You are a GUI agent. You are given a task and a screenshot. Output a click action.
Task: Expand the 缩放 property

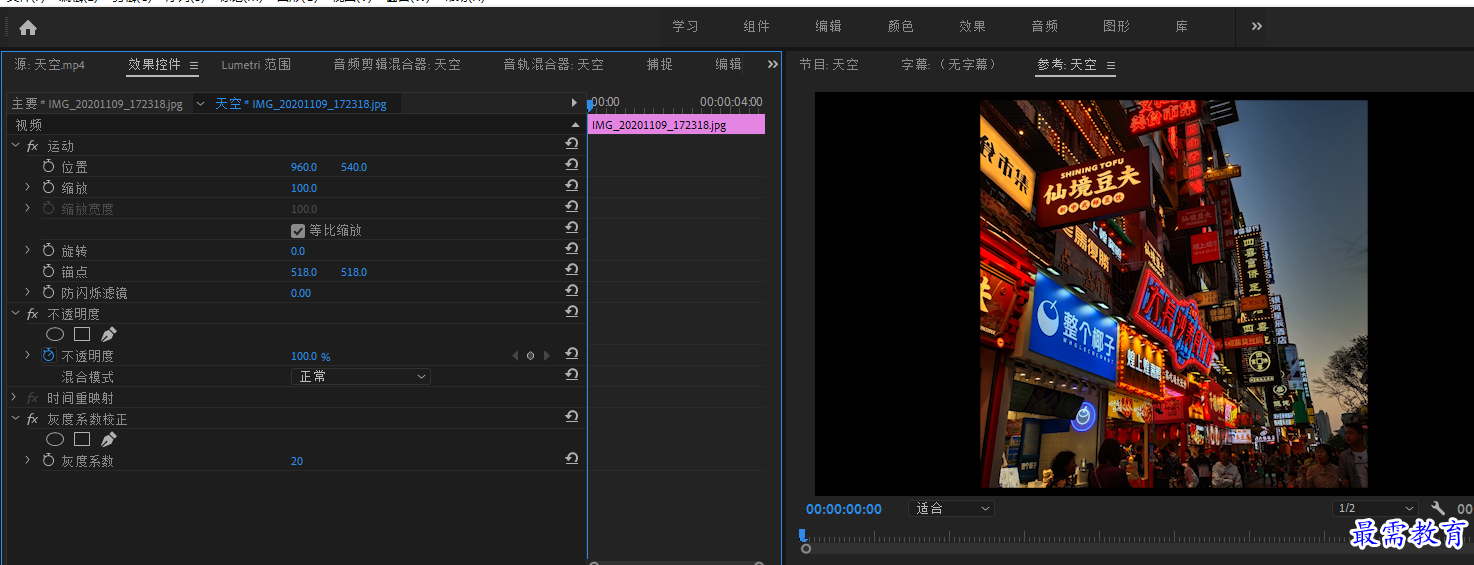[x=28, y=188]
